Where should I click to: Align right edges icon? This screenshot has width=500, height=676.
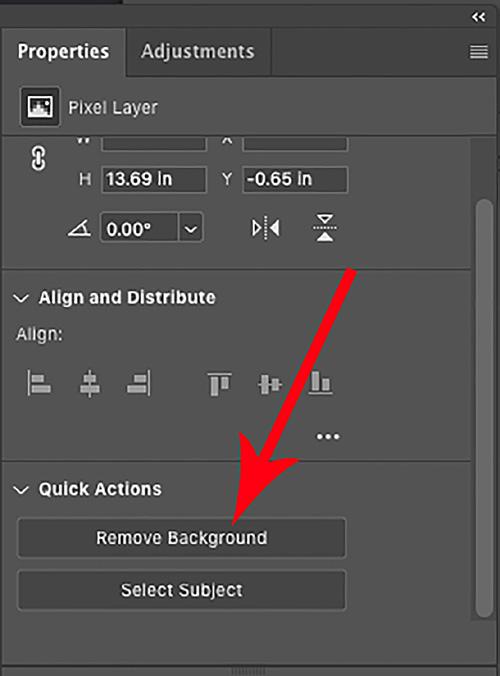tap(139, 383)
